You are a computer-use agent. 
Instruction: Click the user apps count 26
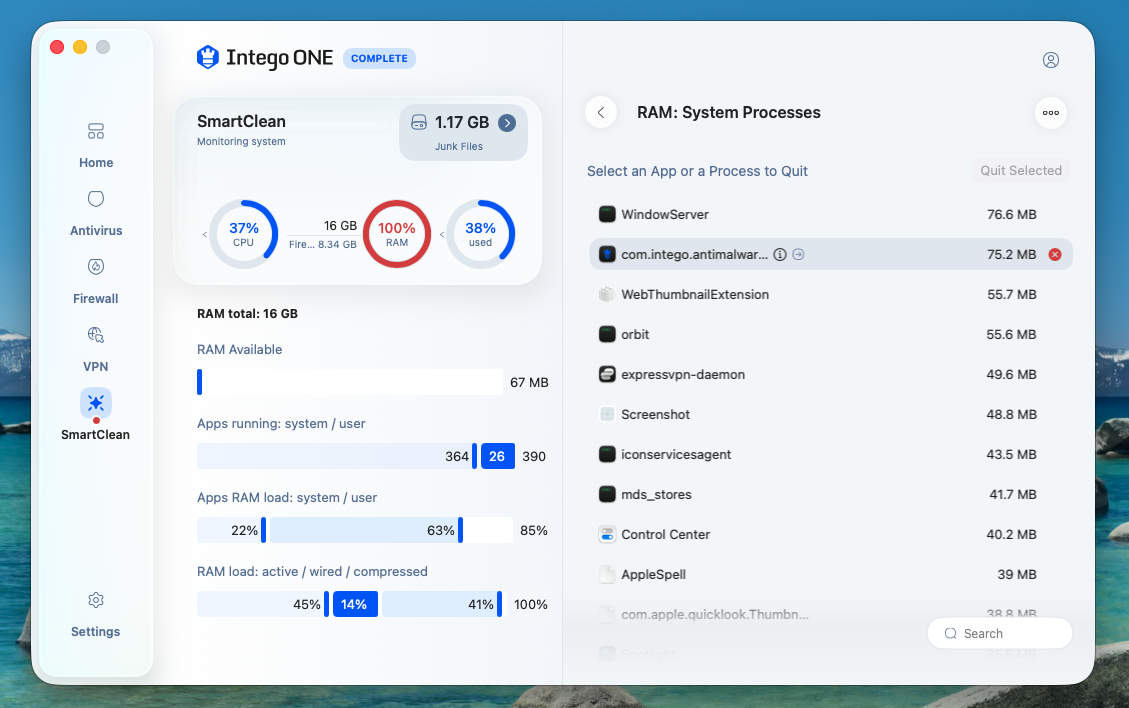tap(498, 456)
